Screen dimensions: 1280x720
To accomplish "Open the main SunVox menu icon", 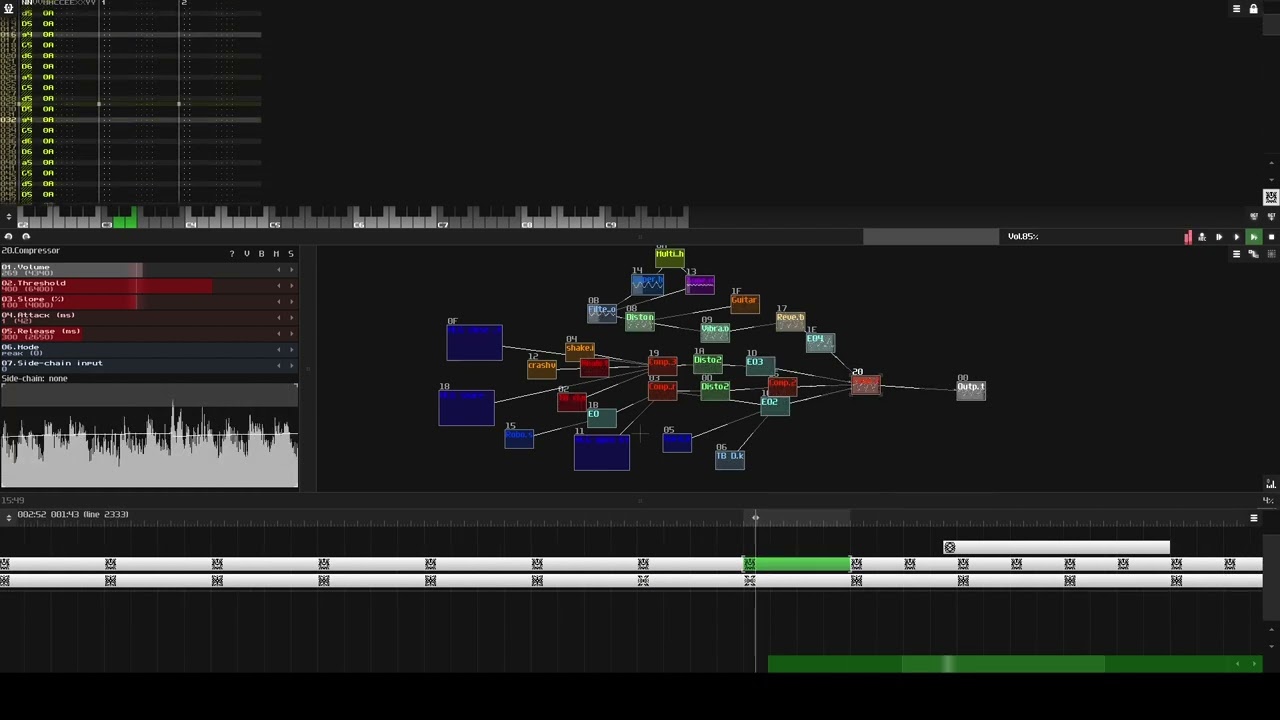I will point(8,8).
